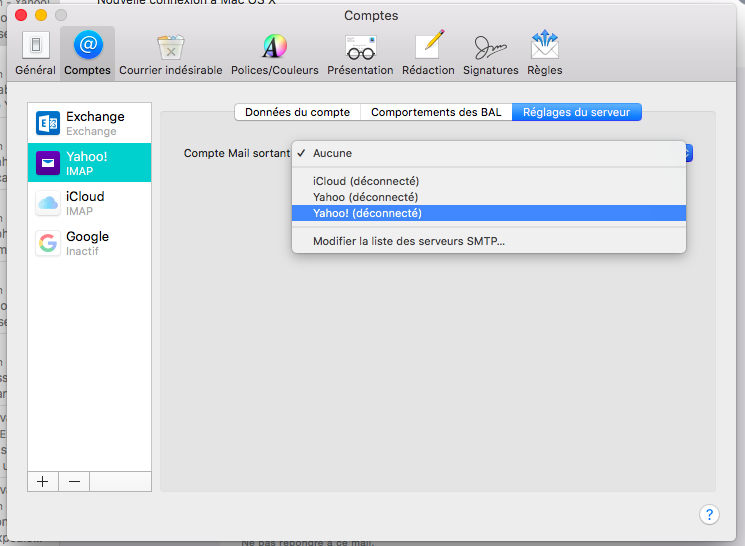
Task: Select the Exchange account in sidebar
Action: (89, 123)
